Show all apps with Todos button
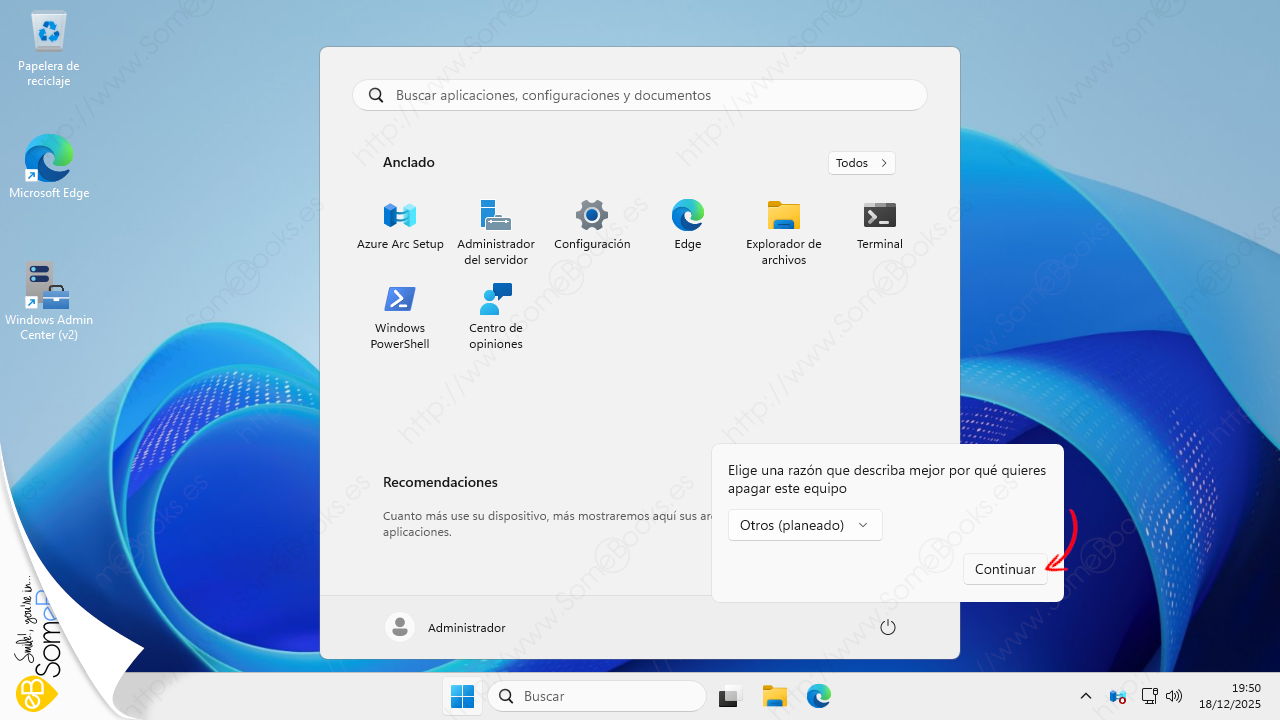Viewport: 1280px width, 720px height. (861, 163)
